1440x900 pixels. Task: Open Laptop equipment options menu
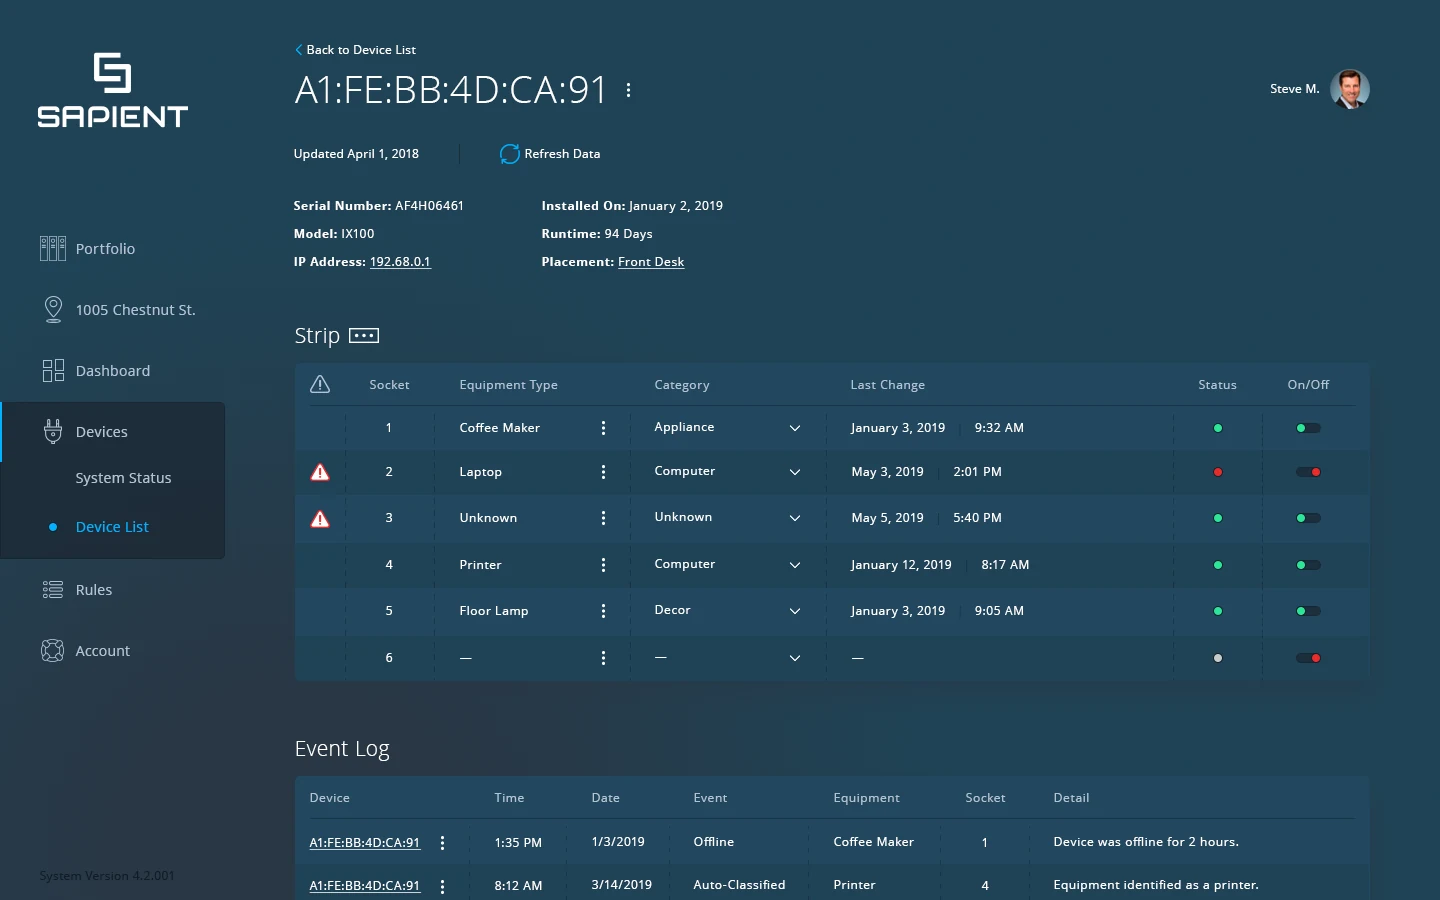(x=603, y=472)
